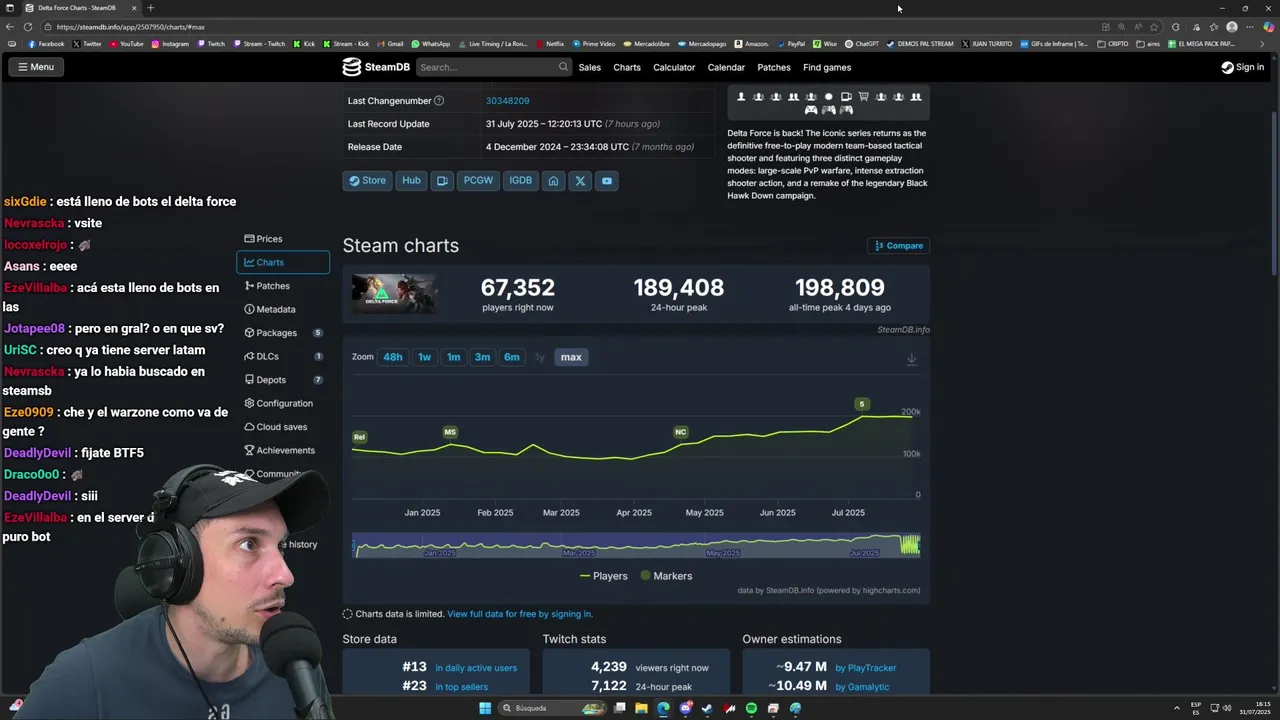Go to the SteamDB logo home link

(x=376, y=67)
